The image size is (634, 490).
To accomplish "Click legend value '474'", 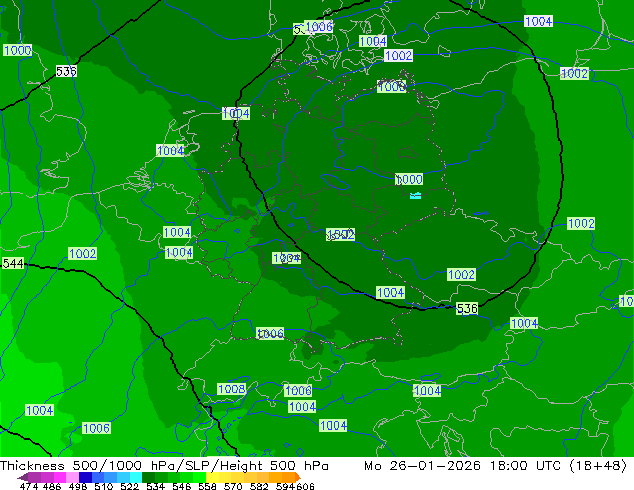I will click(x=29, y=486).
